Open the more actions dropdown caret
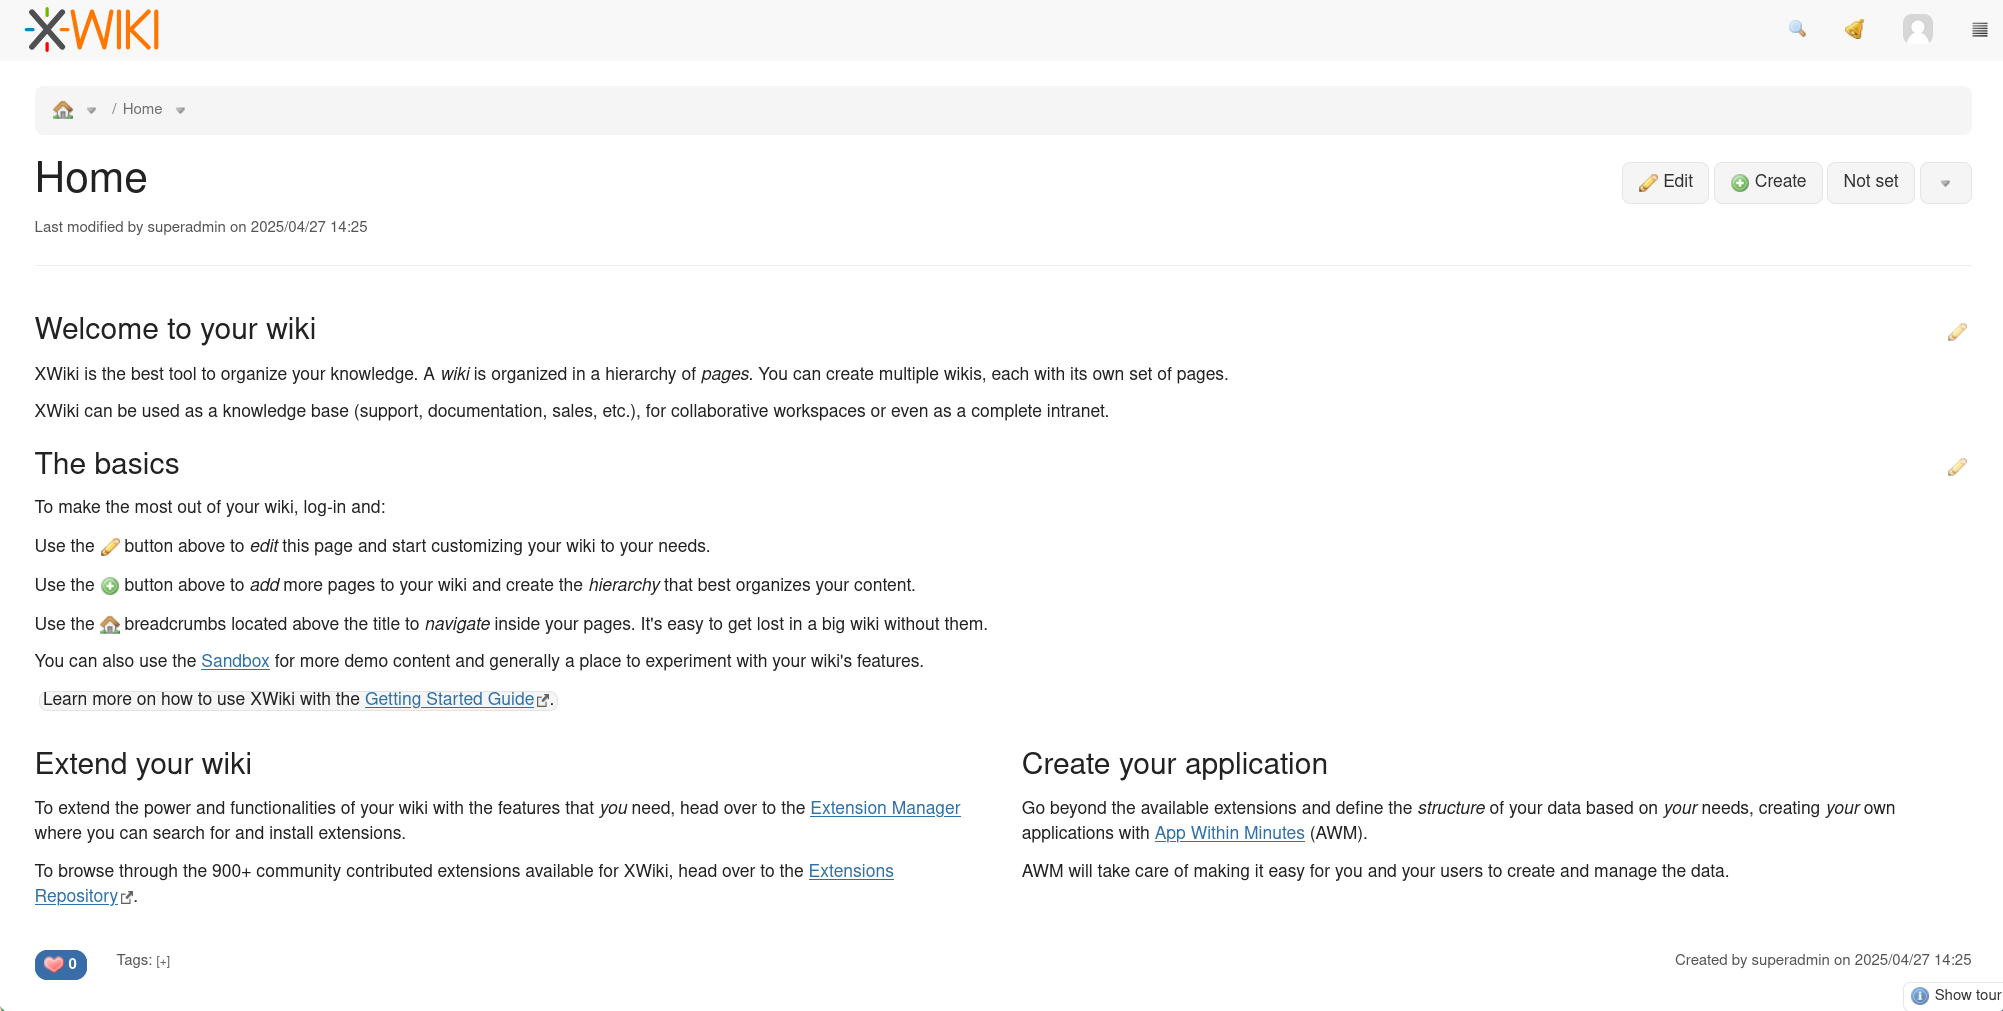The image size is (2003, 1011). 1945,183
